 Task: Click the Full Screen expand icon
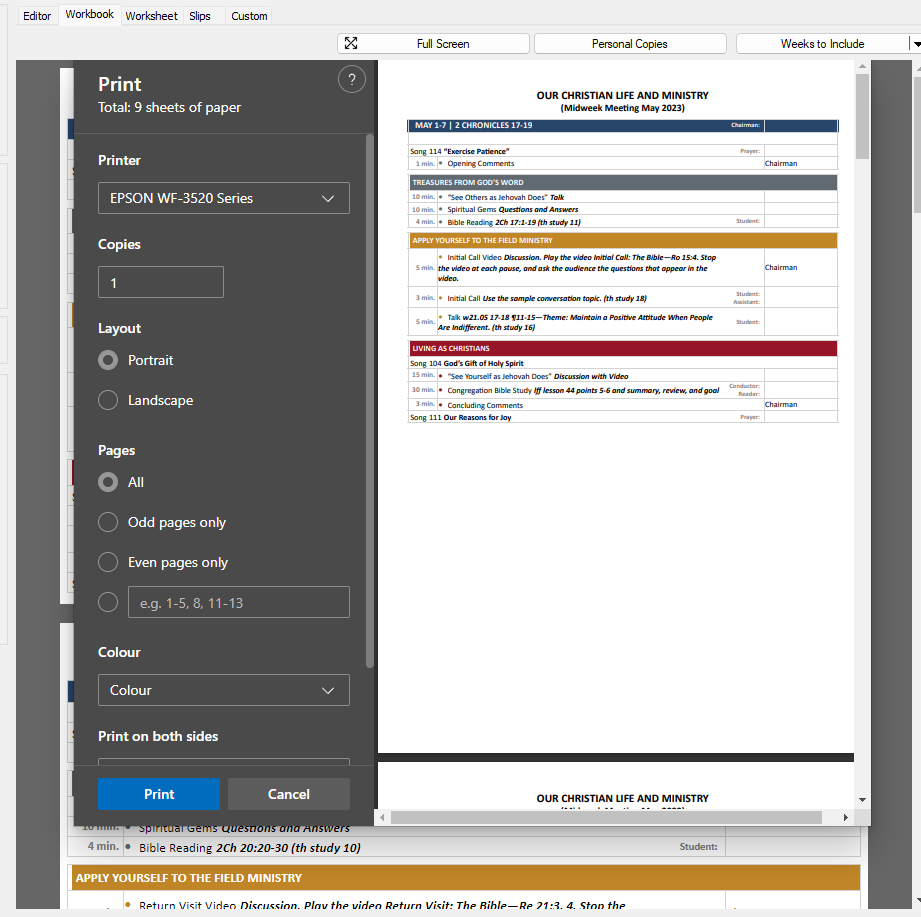350,43
